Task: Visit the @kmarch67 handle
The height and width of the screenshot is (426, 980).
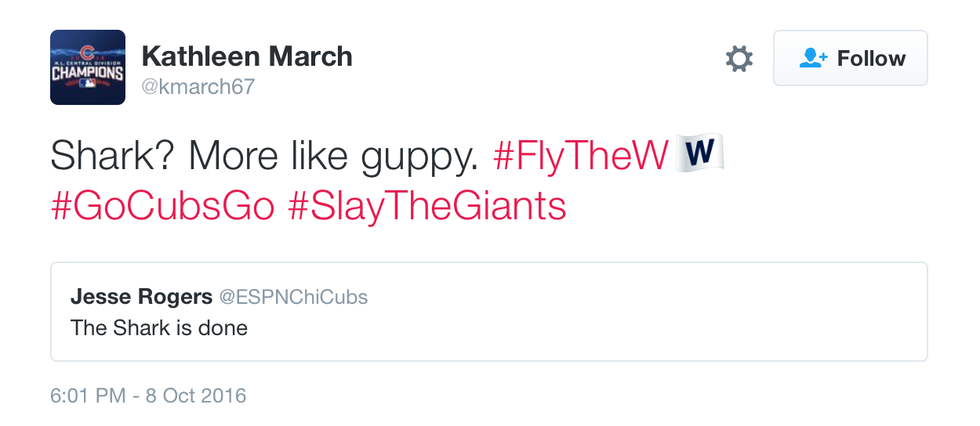Action: (199, 87)
